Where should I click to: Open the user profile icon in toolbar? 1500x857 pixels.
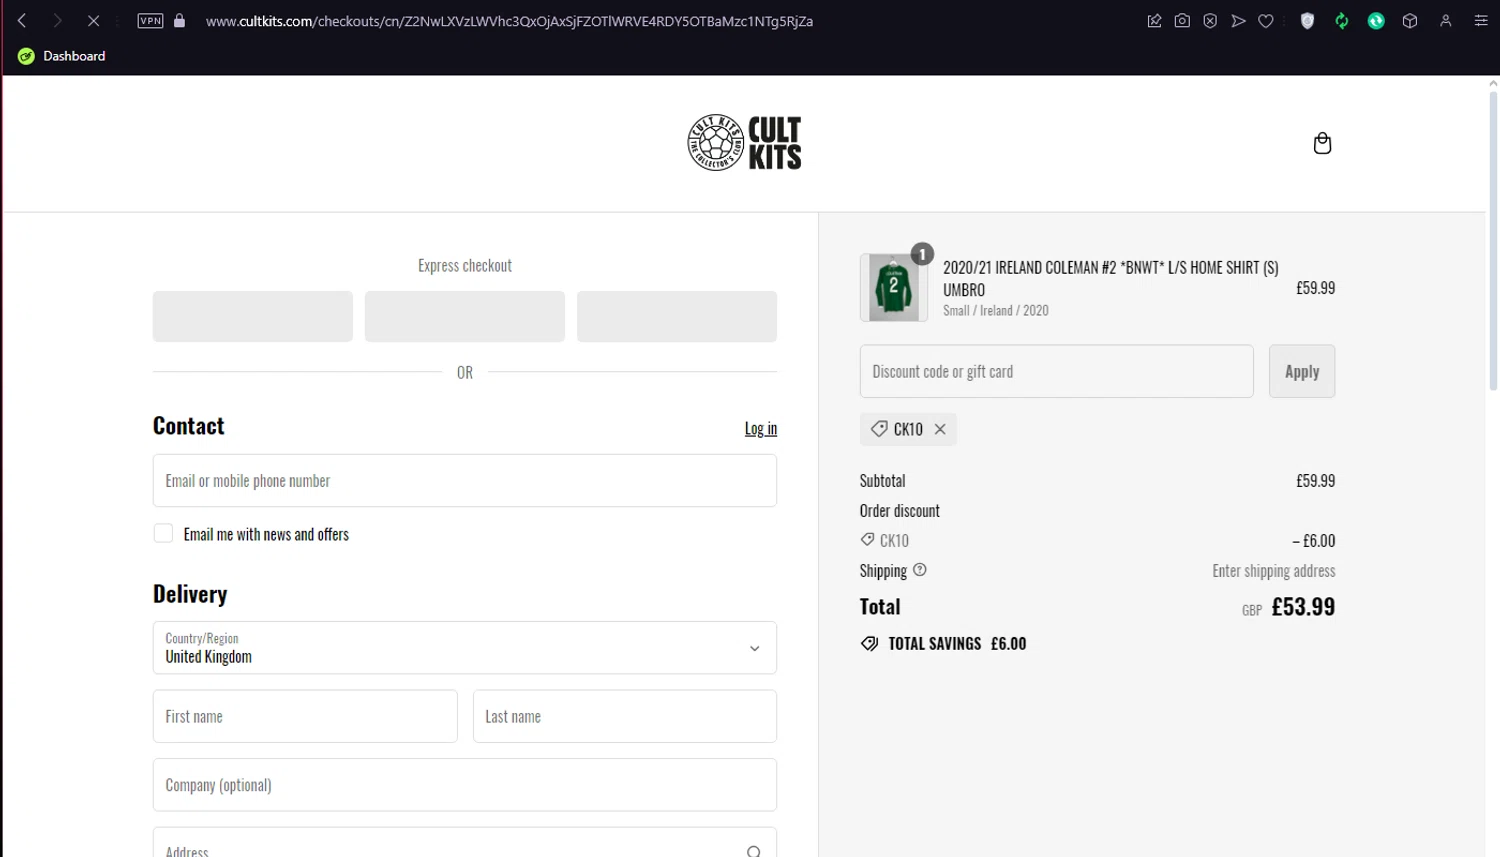point(1445,20)
